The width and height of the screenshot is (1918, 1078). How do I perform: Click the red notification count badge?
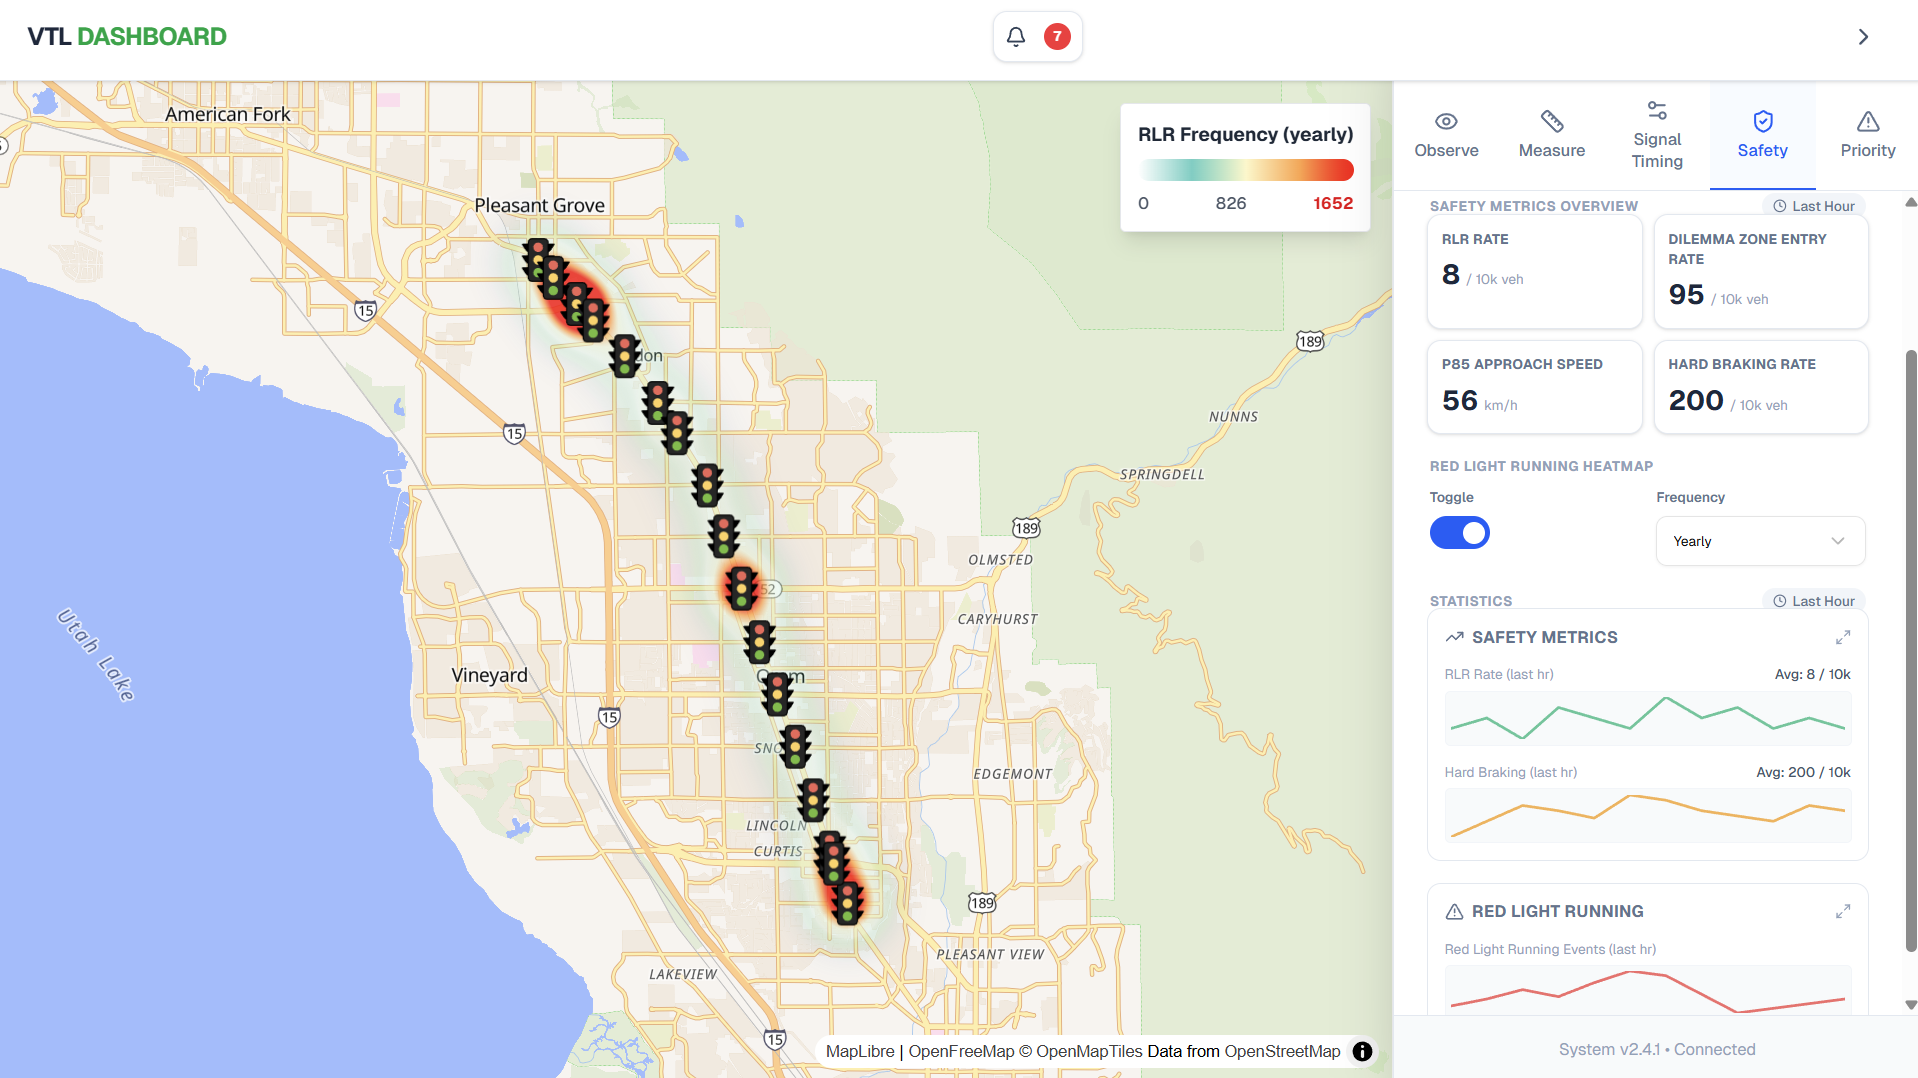1057,37
